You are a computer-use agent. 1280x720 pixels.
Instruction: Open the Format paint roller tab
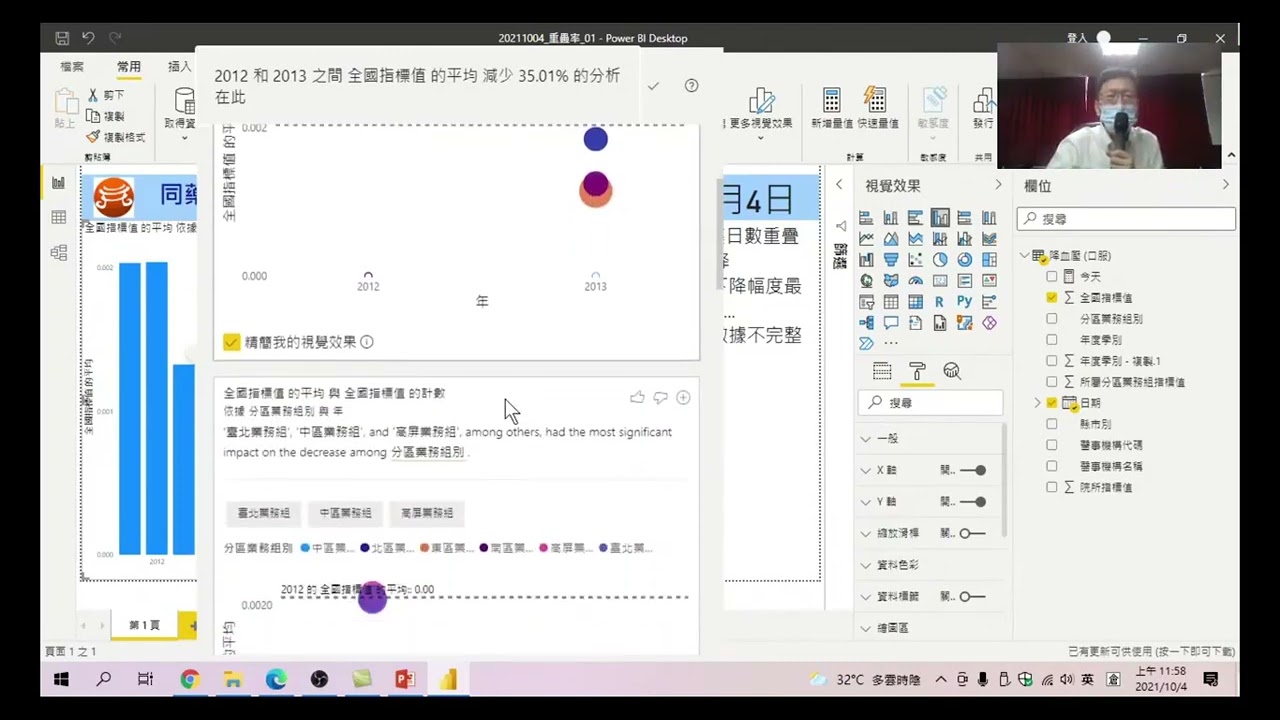click(x=917, y=371)
